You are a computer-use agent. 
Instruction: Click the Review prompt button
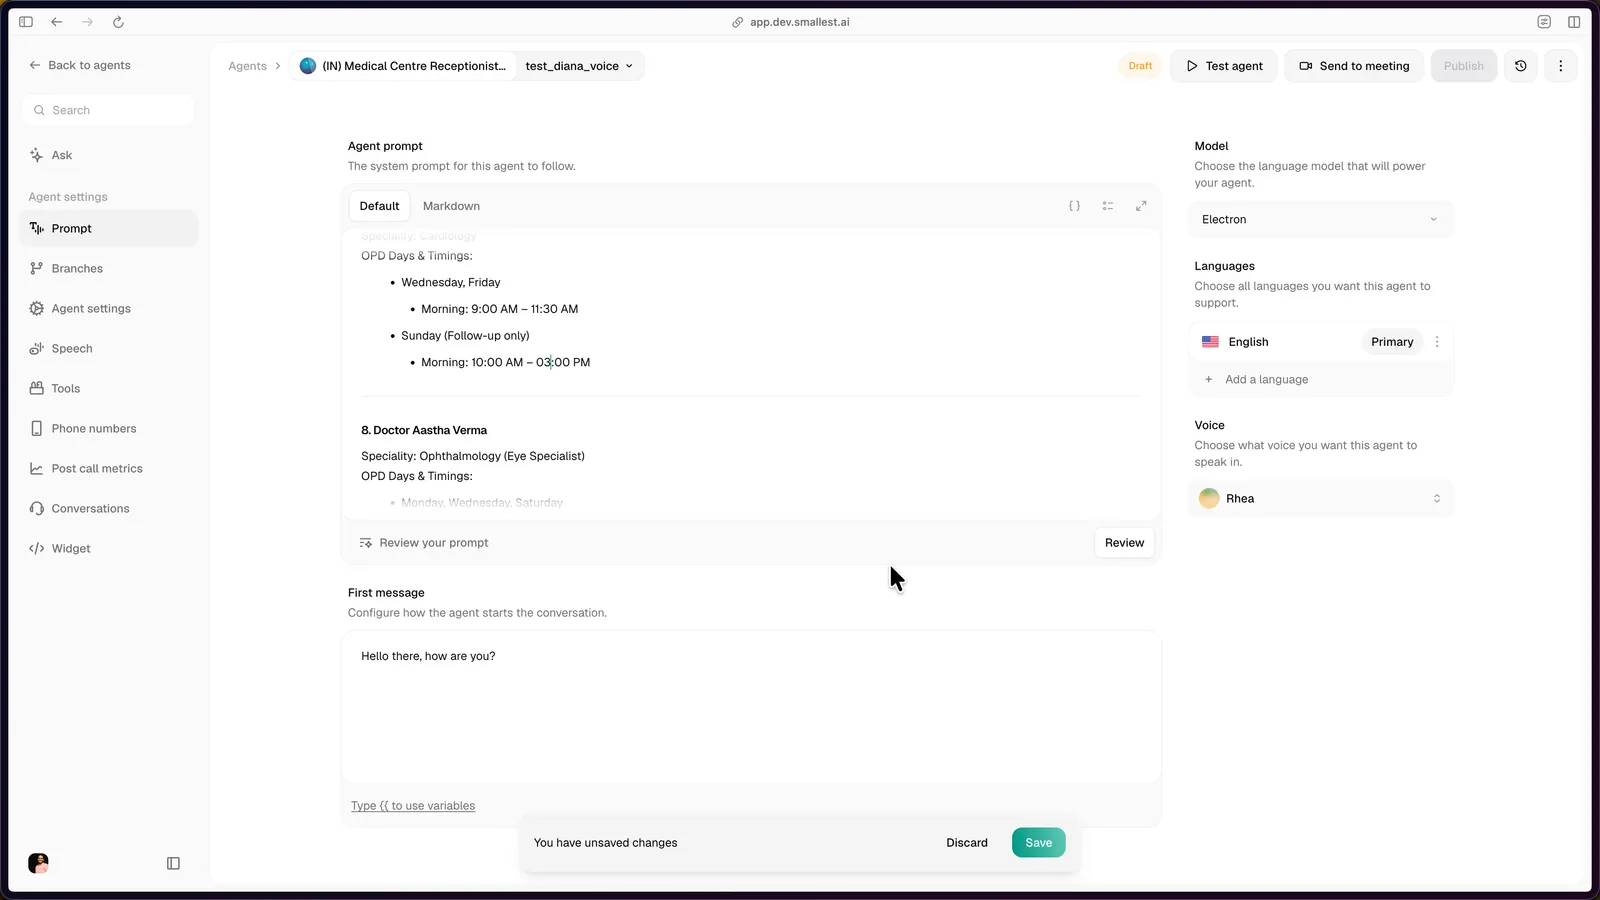[1124, 543]
